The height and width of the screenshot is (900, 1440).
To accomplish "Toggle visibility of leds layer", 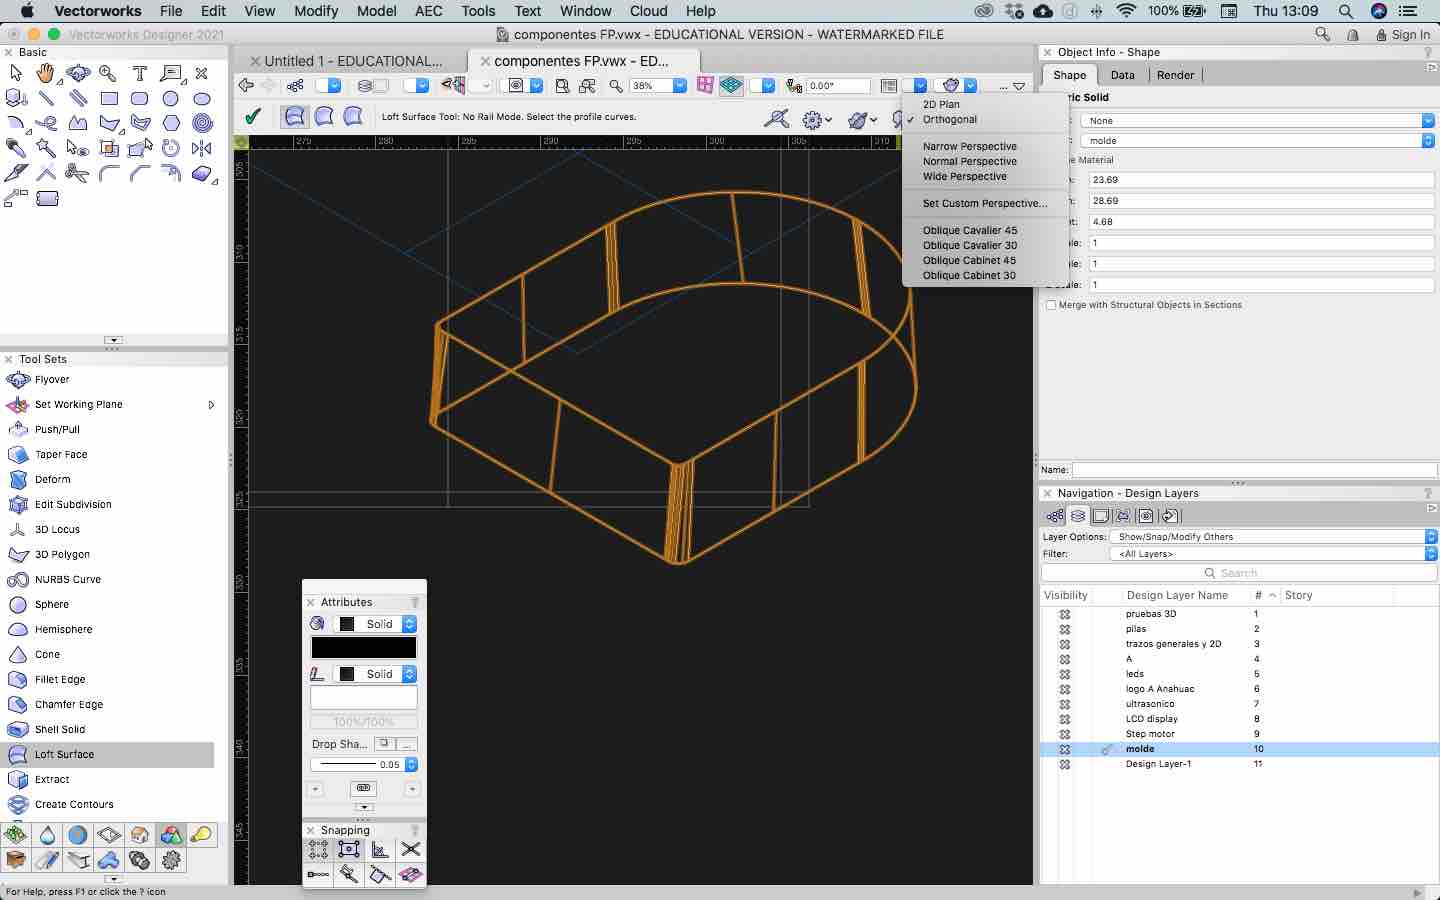I will pyautogui.click(x=1065, y=674).
